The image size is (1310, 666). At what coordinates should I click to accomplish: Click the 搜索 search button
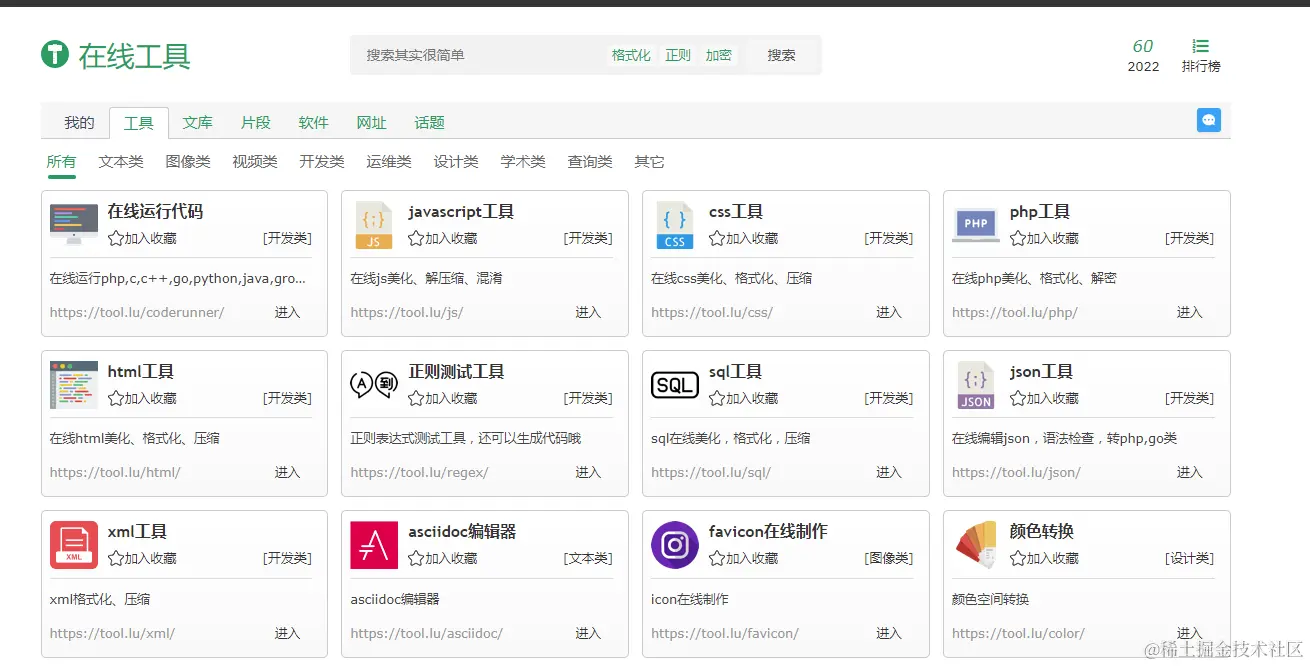pos(781,55)
